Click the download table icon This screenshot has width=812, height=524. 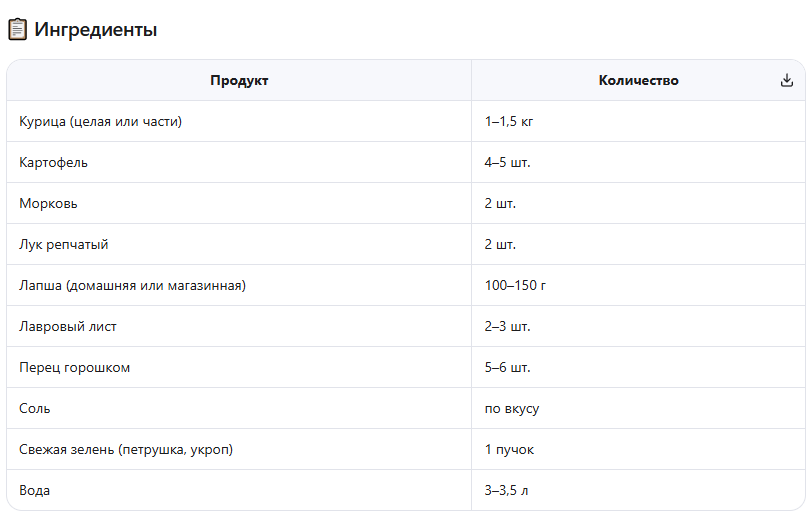tap(787, 80)
